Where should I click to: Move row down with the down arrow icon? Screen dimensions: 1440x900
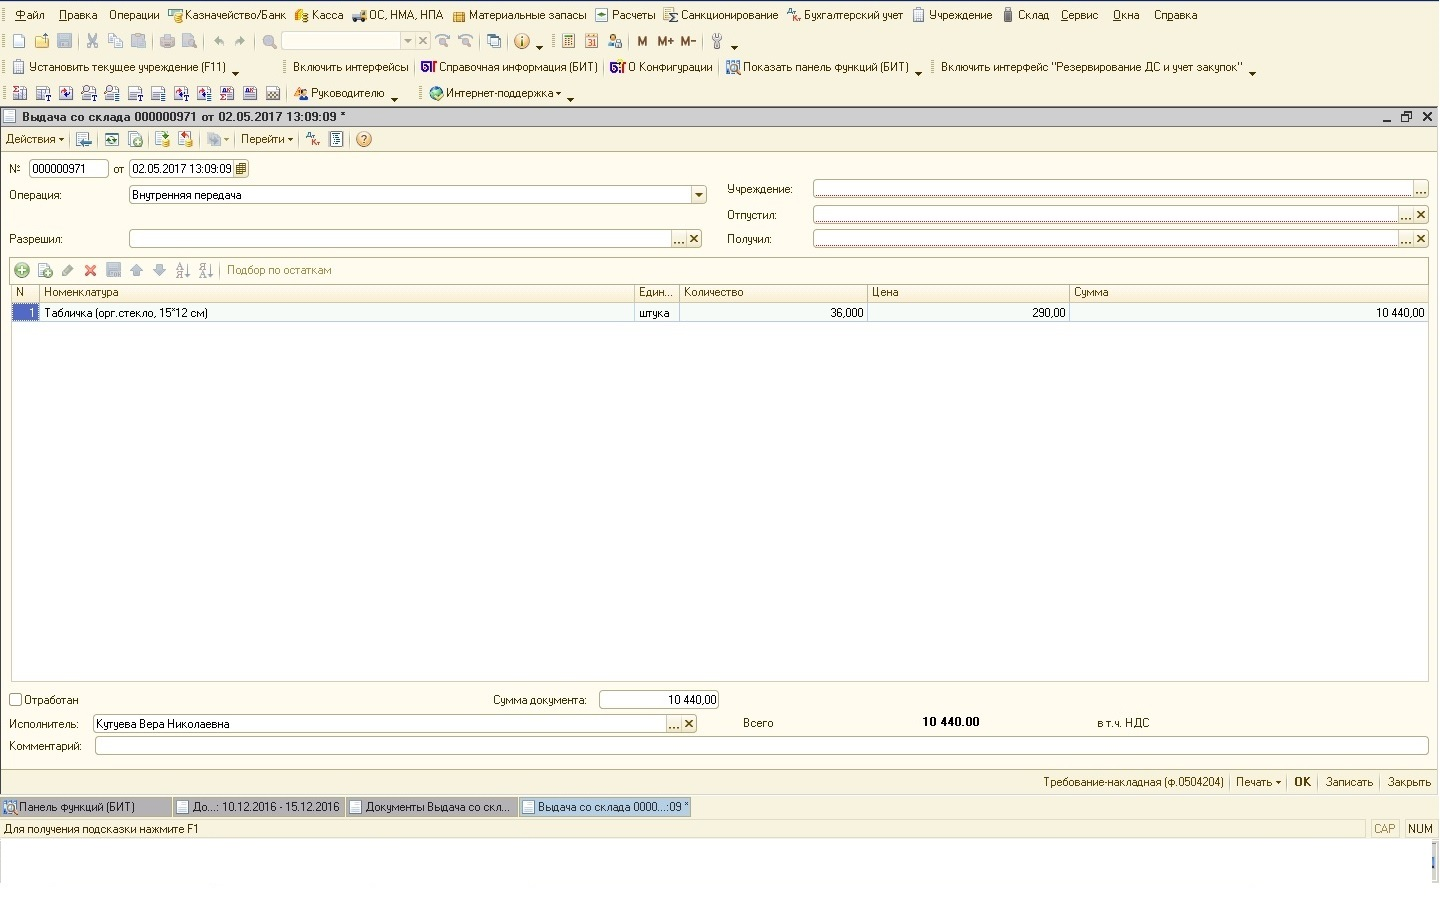[x=159, y=270]
